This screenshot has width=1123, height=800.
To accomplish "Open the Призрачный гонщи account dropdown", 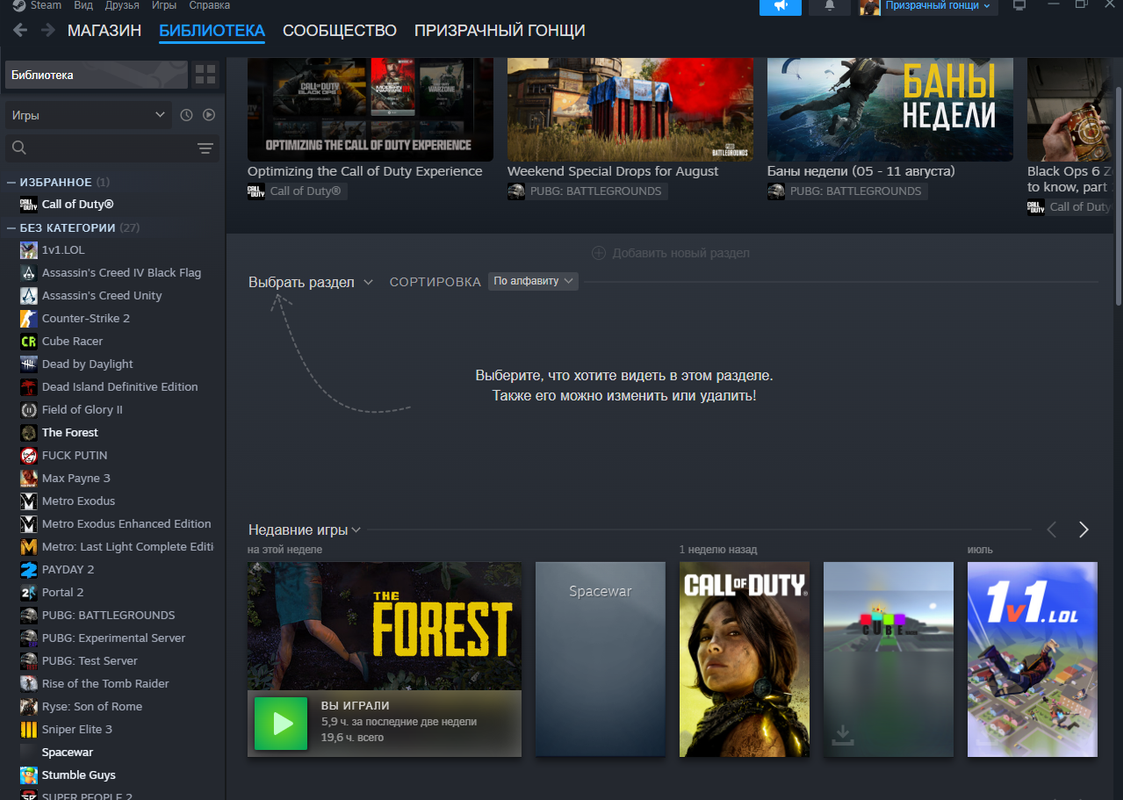I will click(938, 6).
